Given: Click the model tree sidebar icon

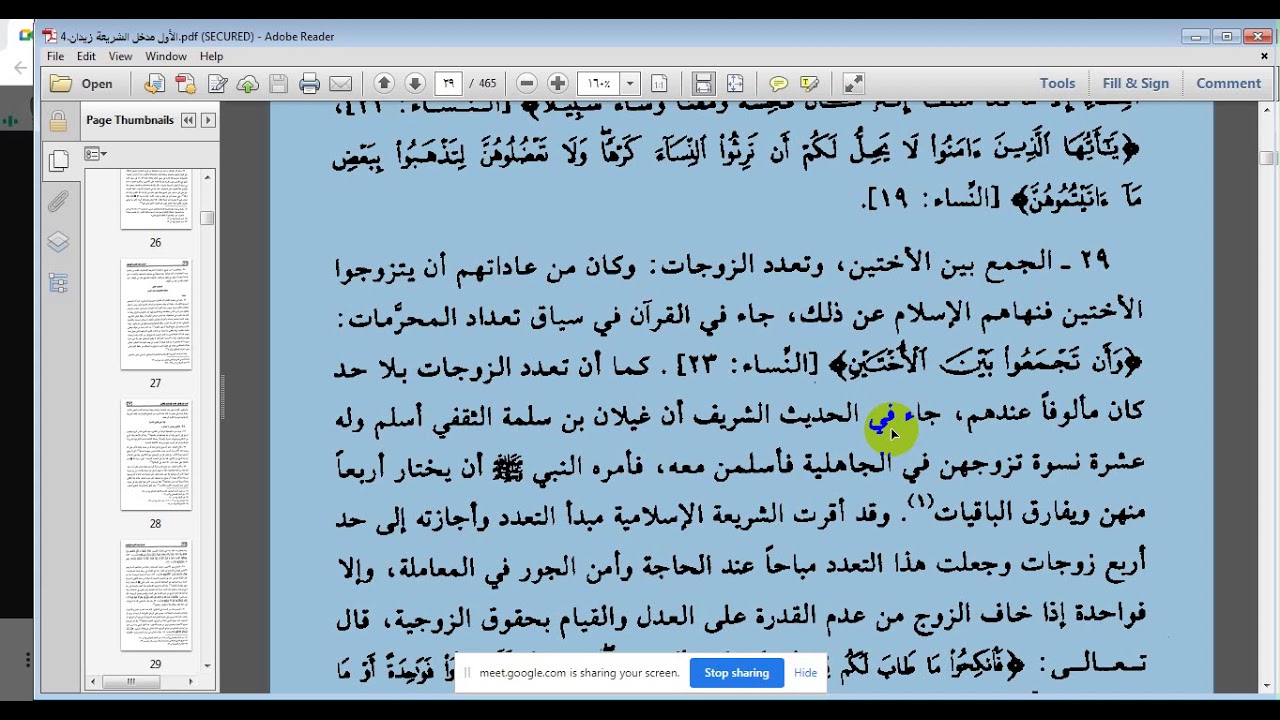Looking at the screenshot, I should coord(58,283).
